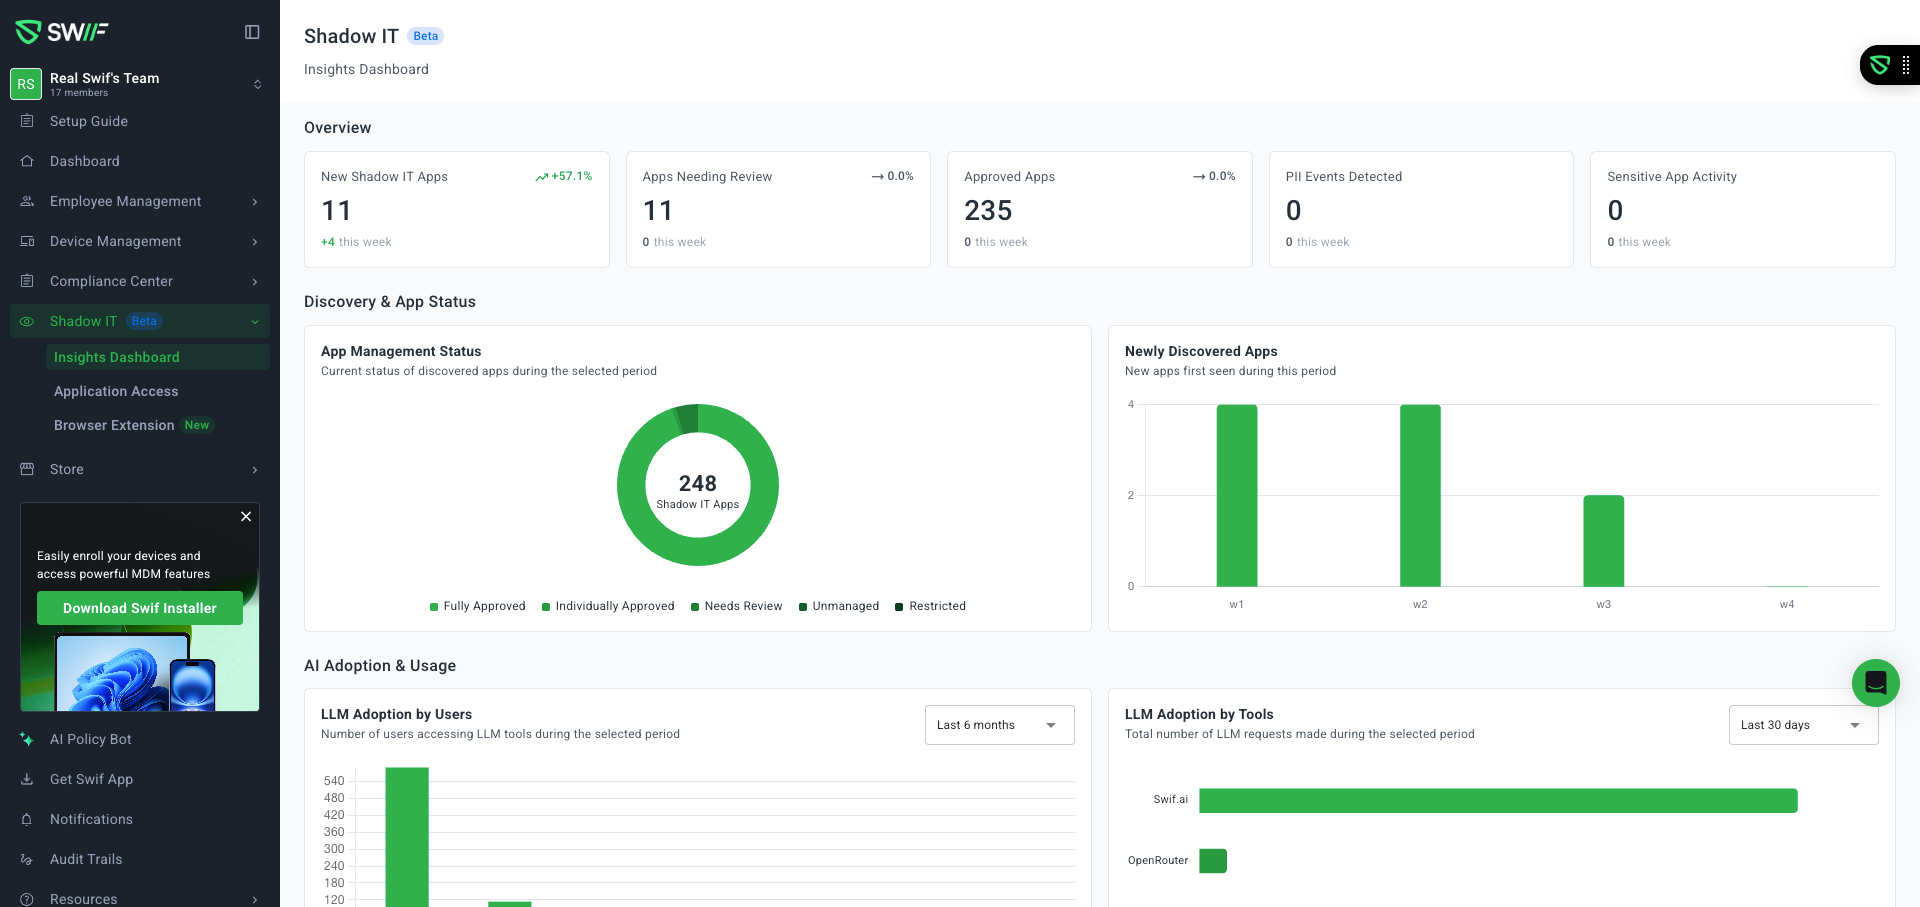Click the Dashboard home icon
1920x907 pixels.
point(27,161)
